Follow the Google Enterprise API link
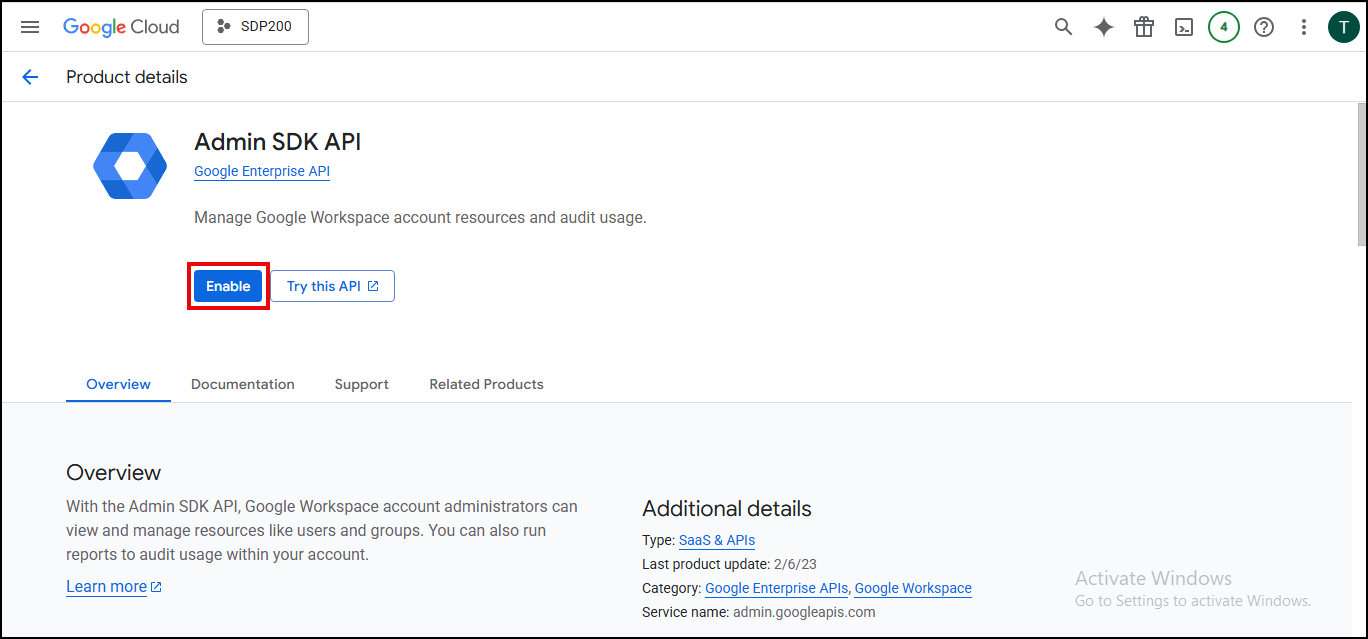The image size is (1368, 639). click(x=262, y=171)
